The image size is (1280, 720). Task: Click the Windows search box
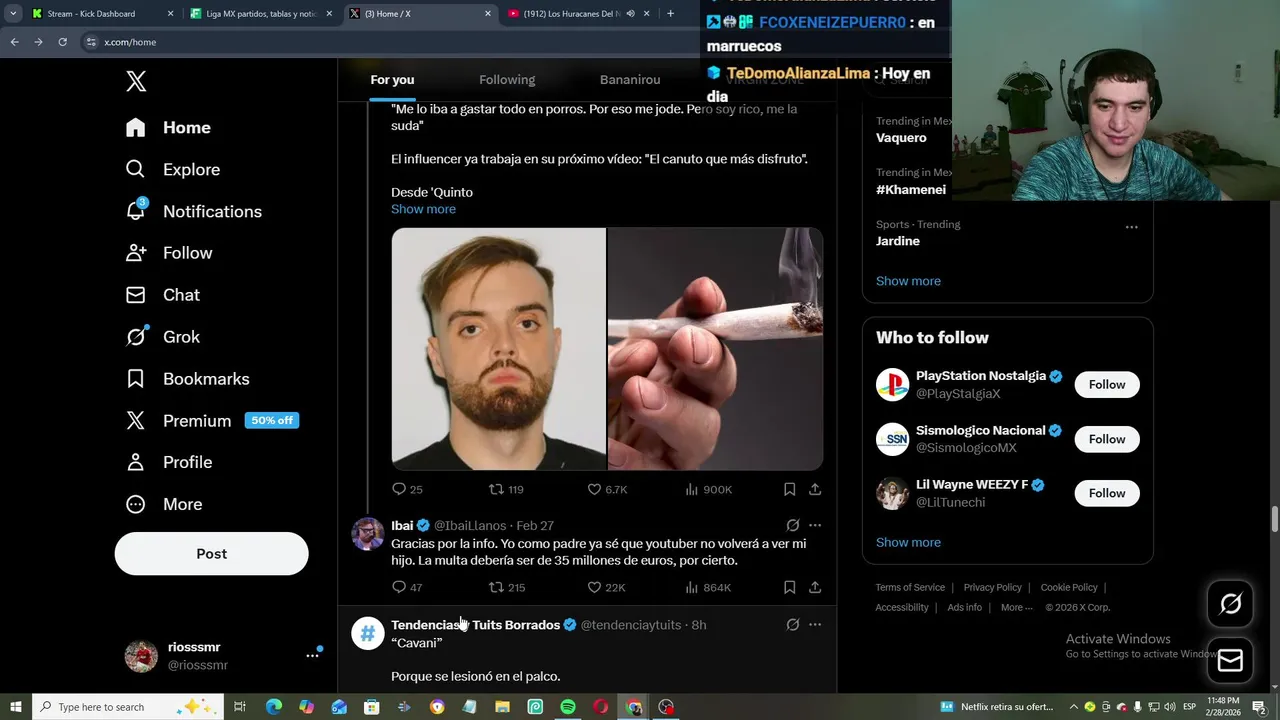click(127, 707)
